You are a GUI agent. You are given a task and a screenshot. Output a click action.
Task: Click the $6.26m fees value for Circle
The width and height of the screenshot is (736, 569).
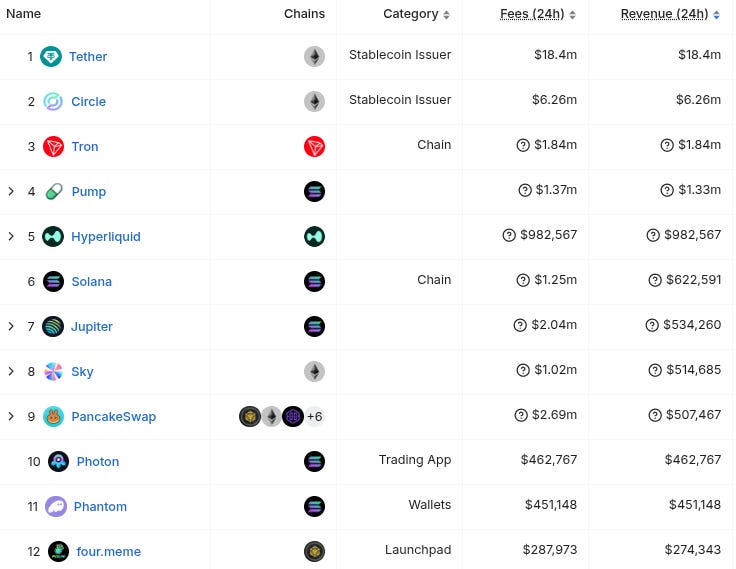554,100
